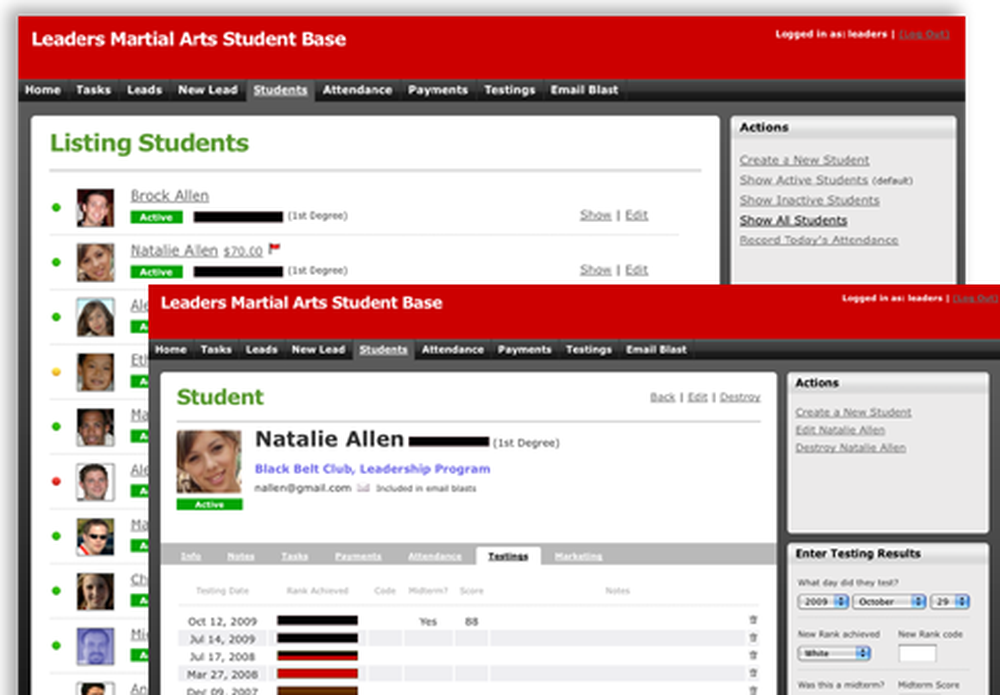The image size is (1000, 695).
Task: Expand the New Rank achieved White dropdown
Action: point(834,653)
